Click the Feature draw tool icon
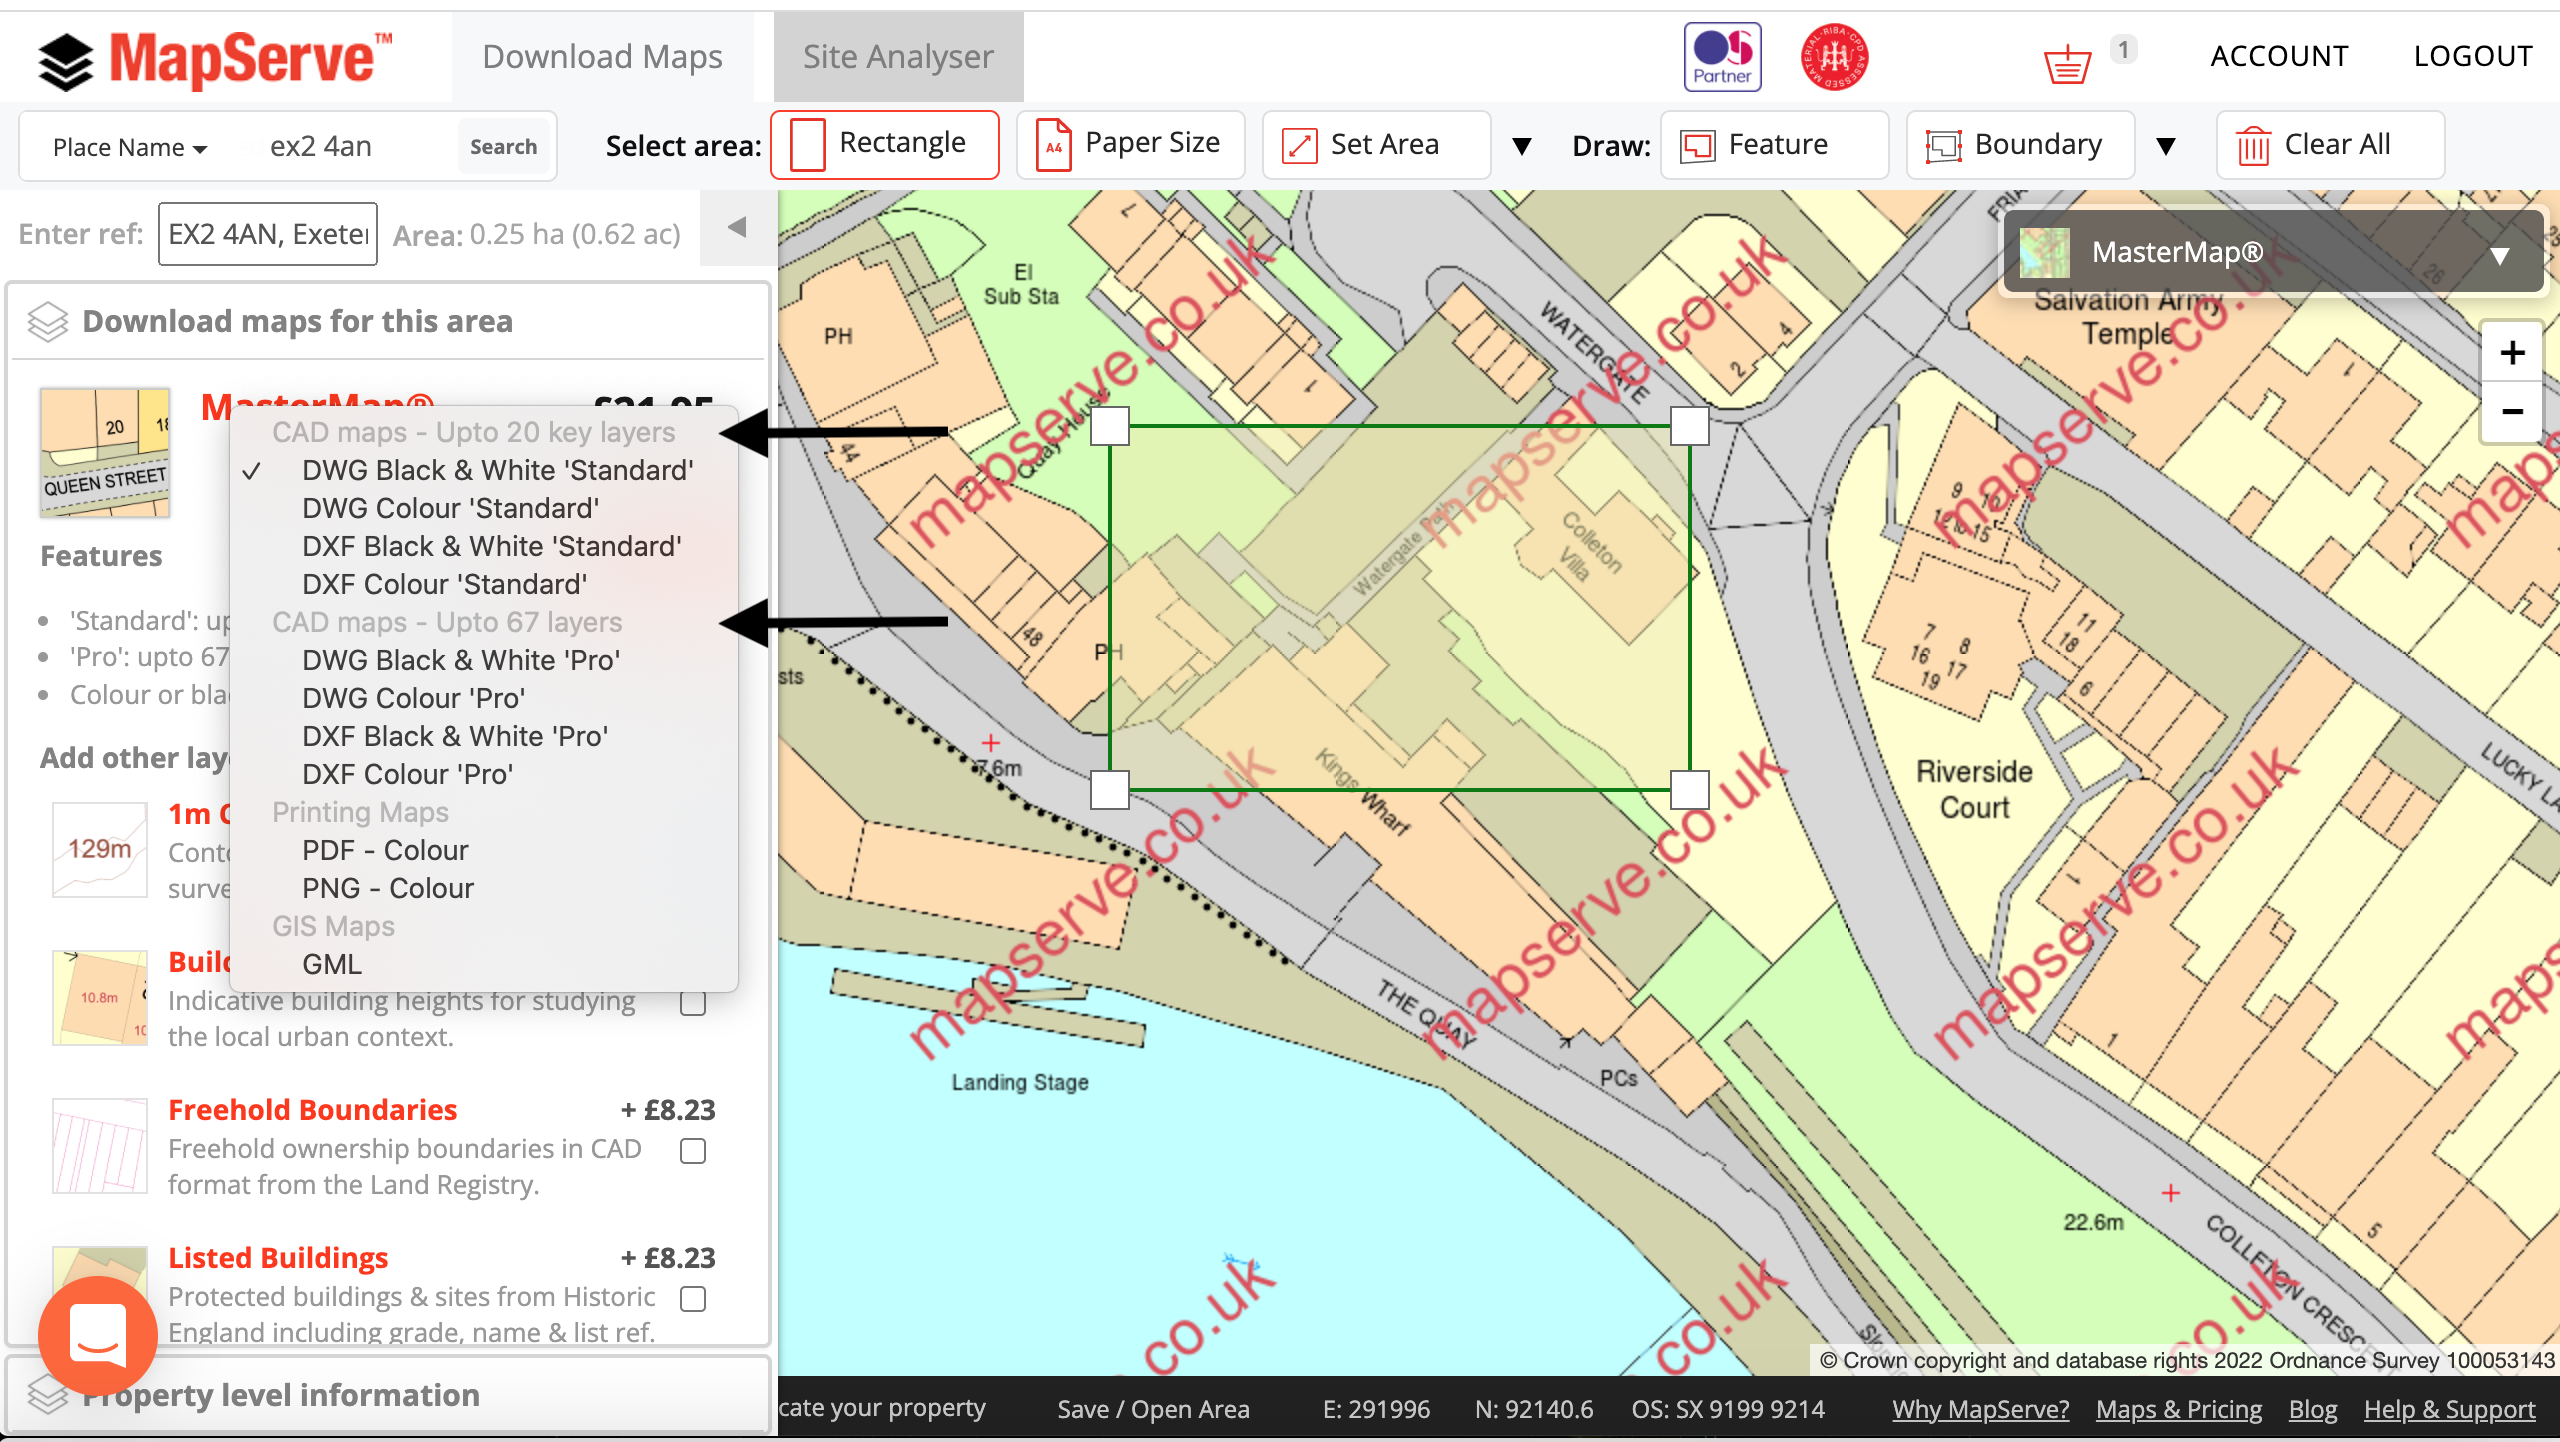The height and width of the screenshot is (1442, 2560). pyautogui.click(x=1695, y=144)
